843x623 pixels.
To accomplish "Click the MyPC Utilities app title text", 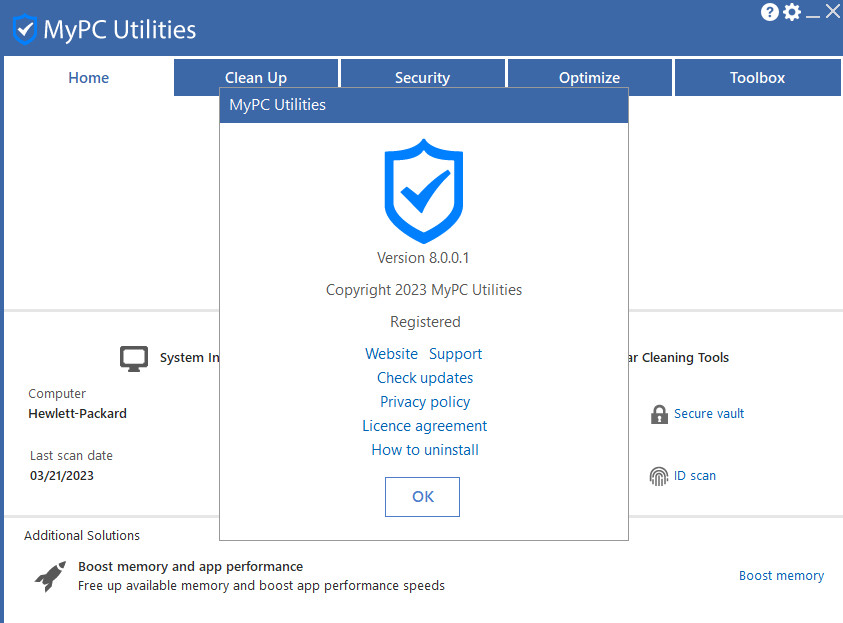I will (120, 30).
